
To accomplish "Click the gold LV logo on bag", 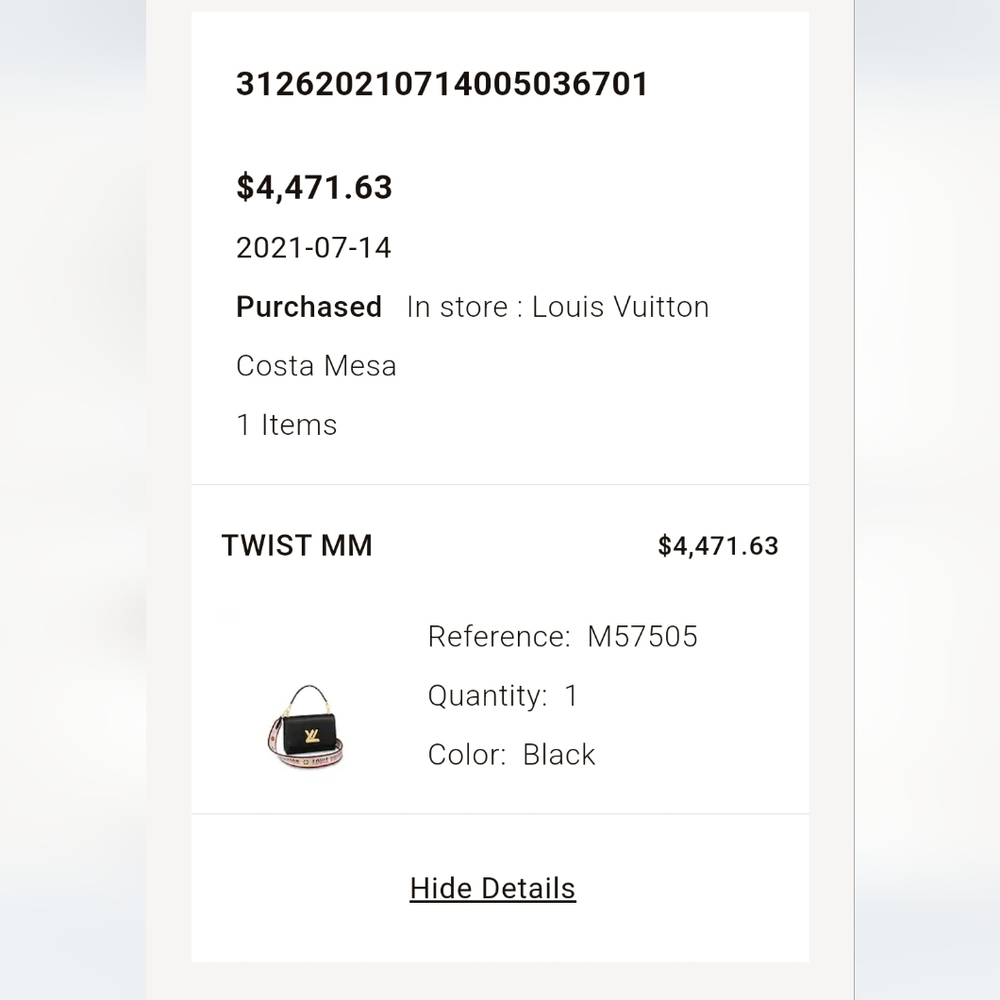I will point(312,736).
